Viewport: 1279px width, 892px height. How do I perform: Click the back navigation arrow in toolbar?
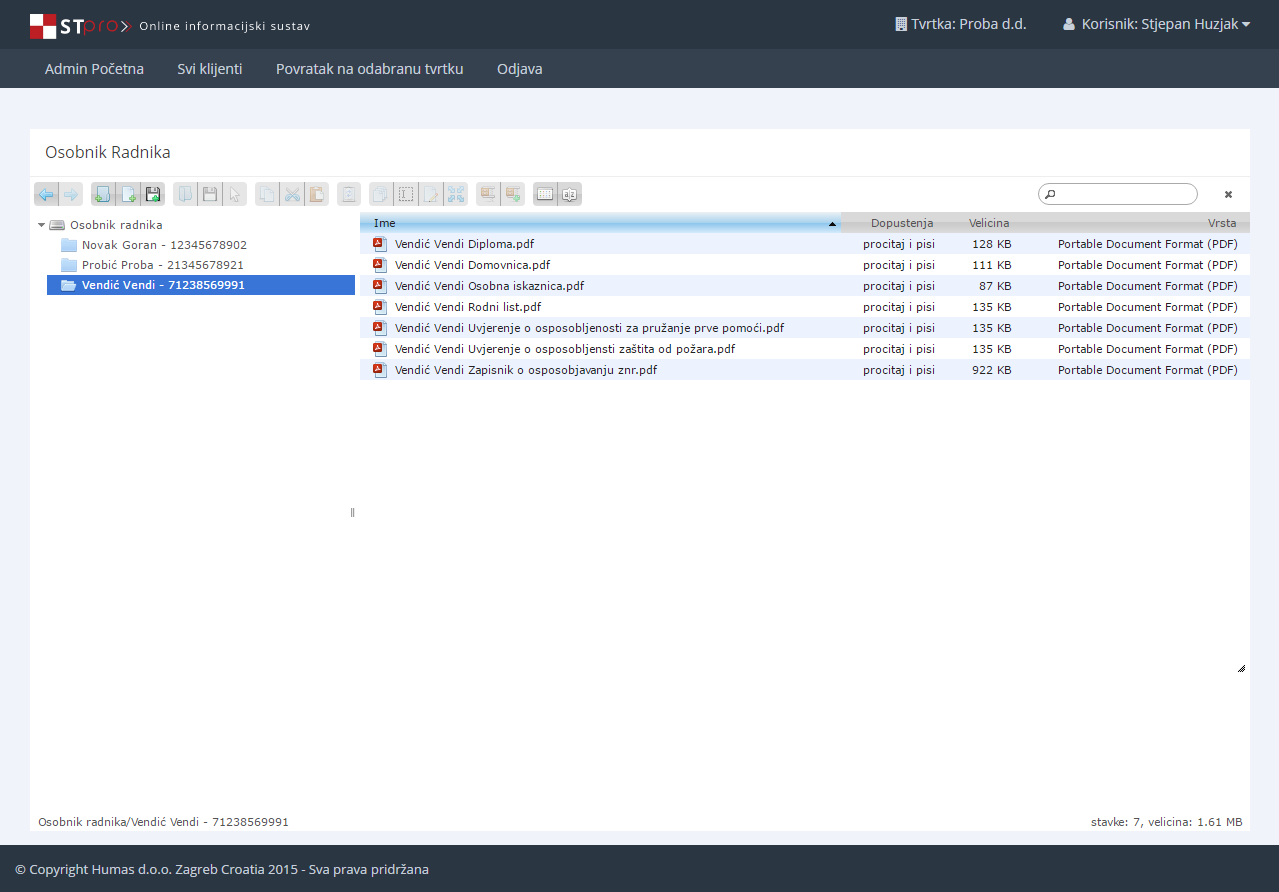pyautogui.click(x=46, y=194)
